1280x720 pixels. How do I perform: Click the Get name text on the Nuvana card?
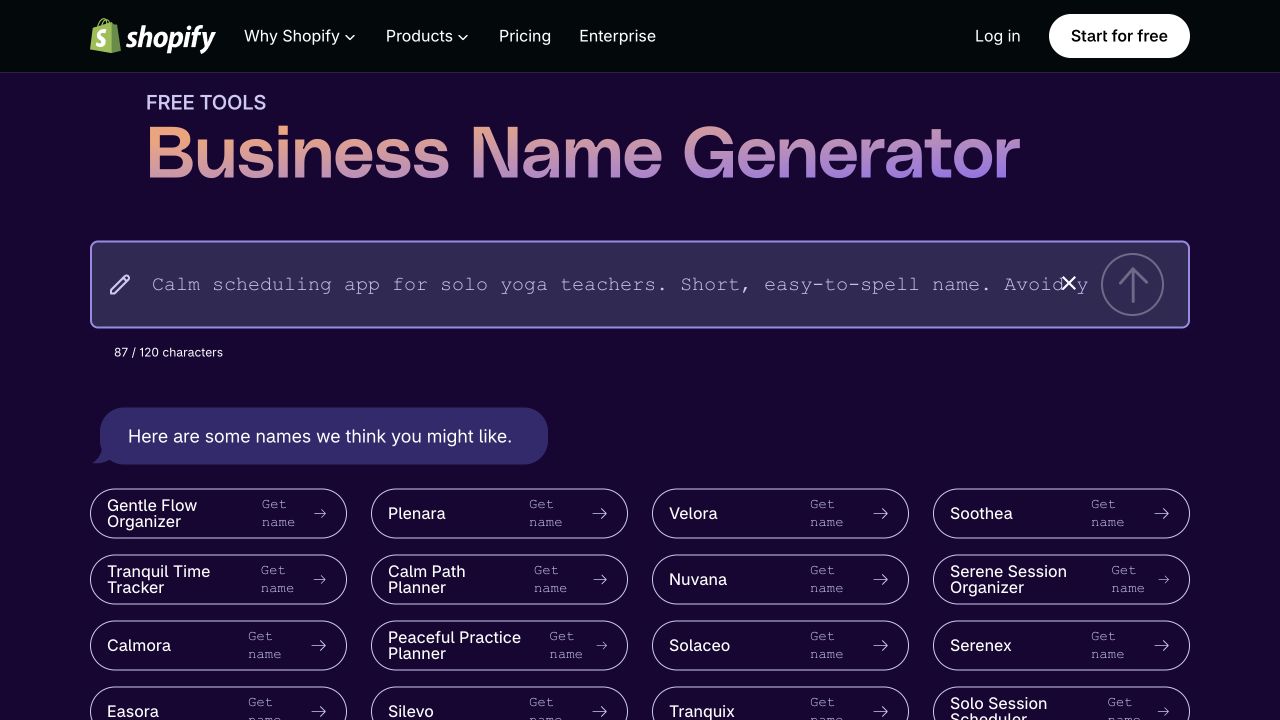tap(826, 580)
